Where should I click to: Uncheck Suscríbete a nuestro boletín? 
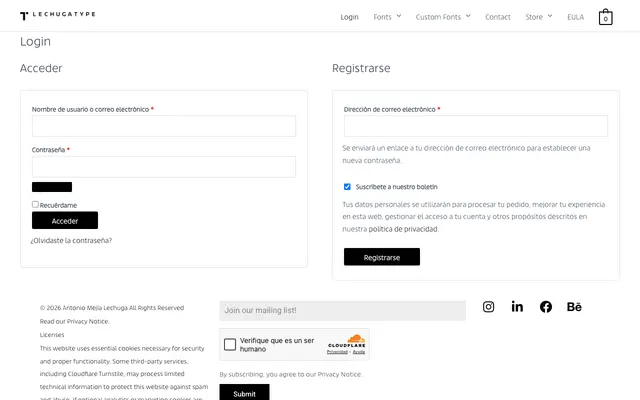click(347, 187)
